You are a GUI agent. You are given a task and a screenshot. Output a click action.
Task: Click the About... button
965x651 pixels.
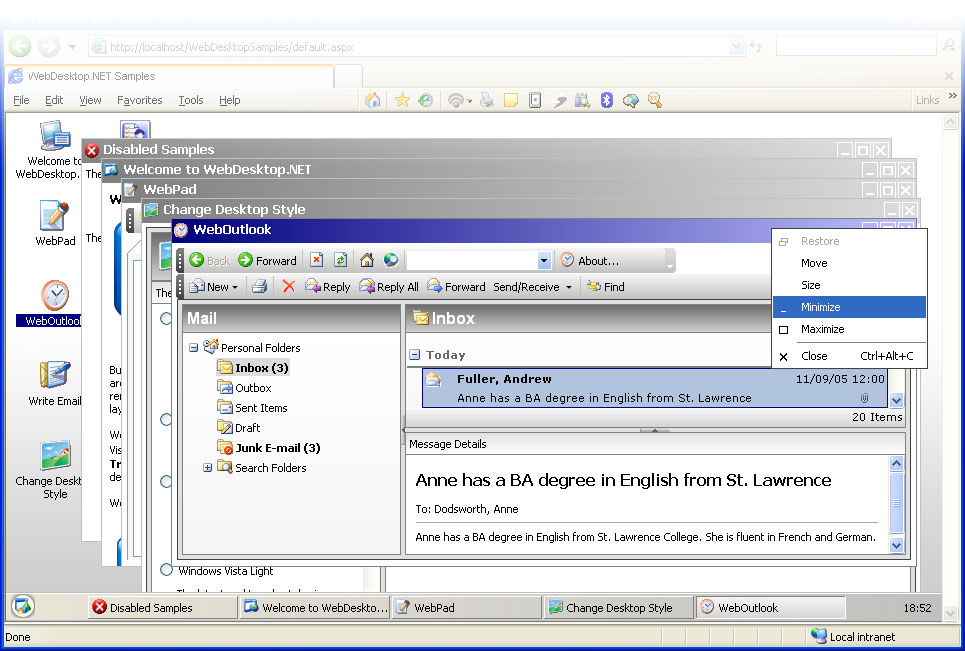(590, 261)
